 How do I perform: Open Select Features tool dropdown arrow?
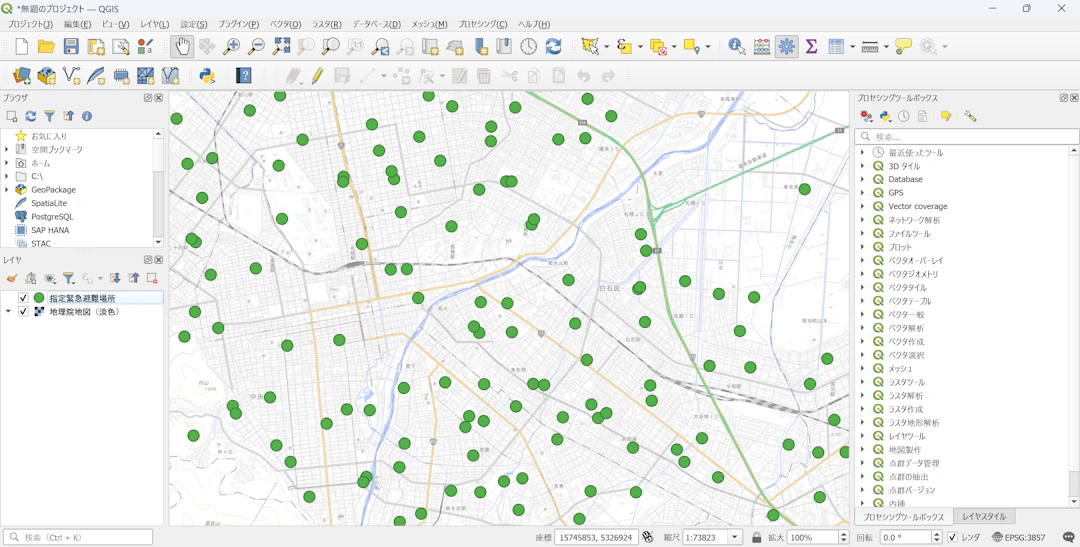606,46
